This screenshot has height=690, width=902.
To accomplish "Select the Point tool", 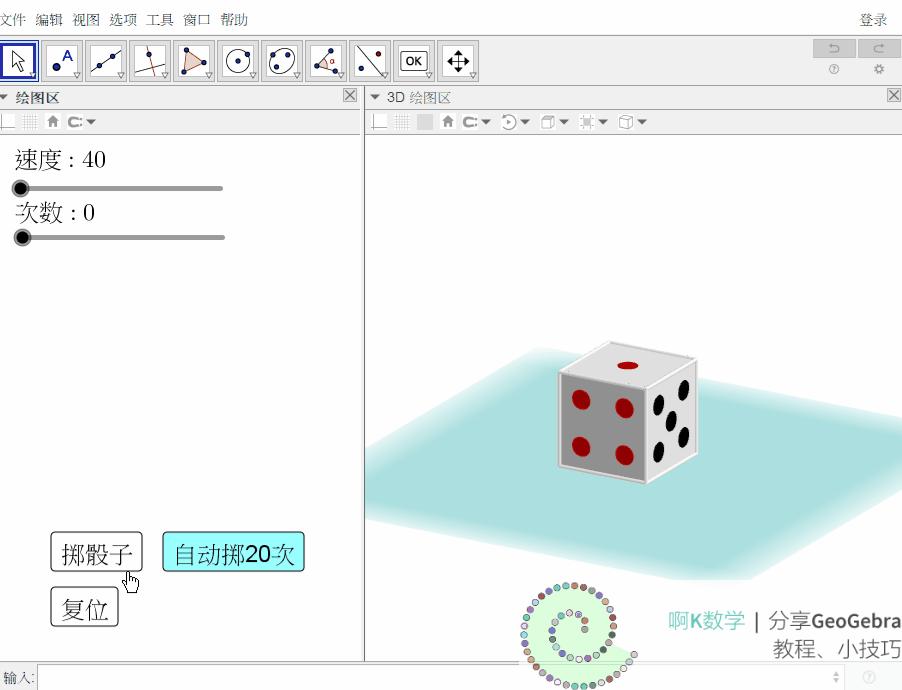I will tap(62, 61).
